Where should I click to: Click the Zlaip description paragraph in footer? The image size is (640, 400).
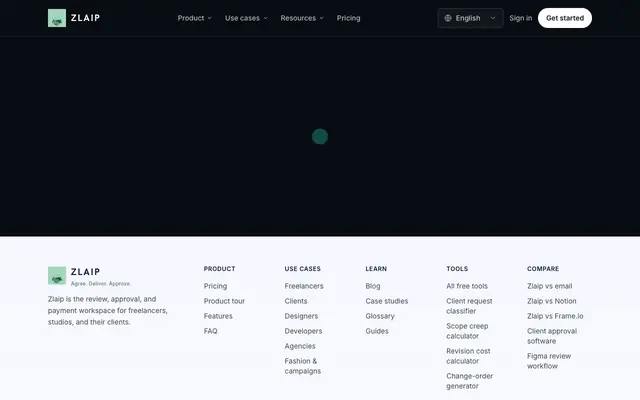click(108, 311)
